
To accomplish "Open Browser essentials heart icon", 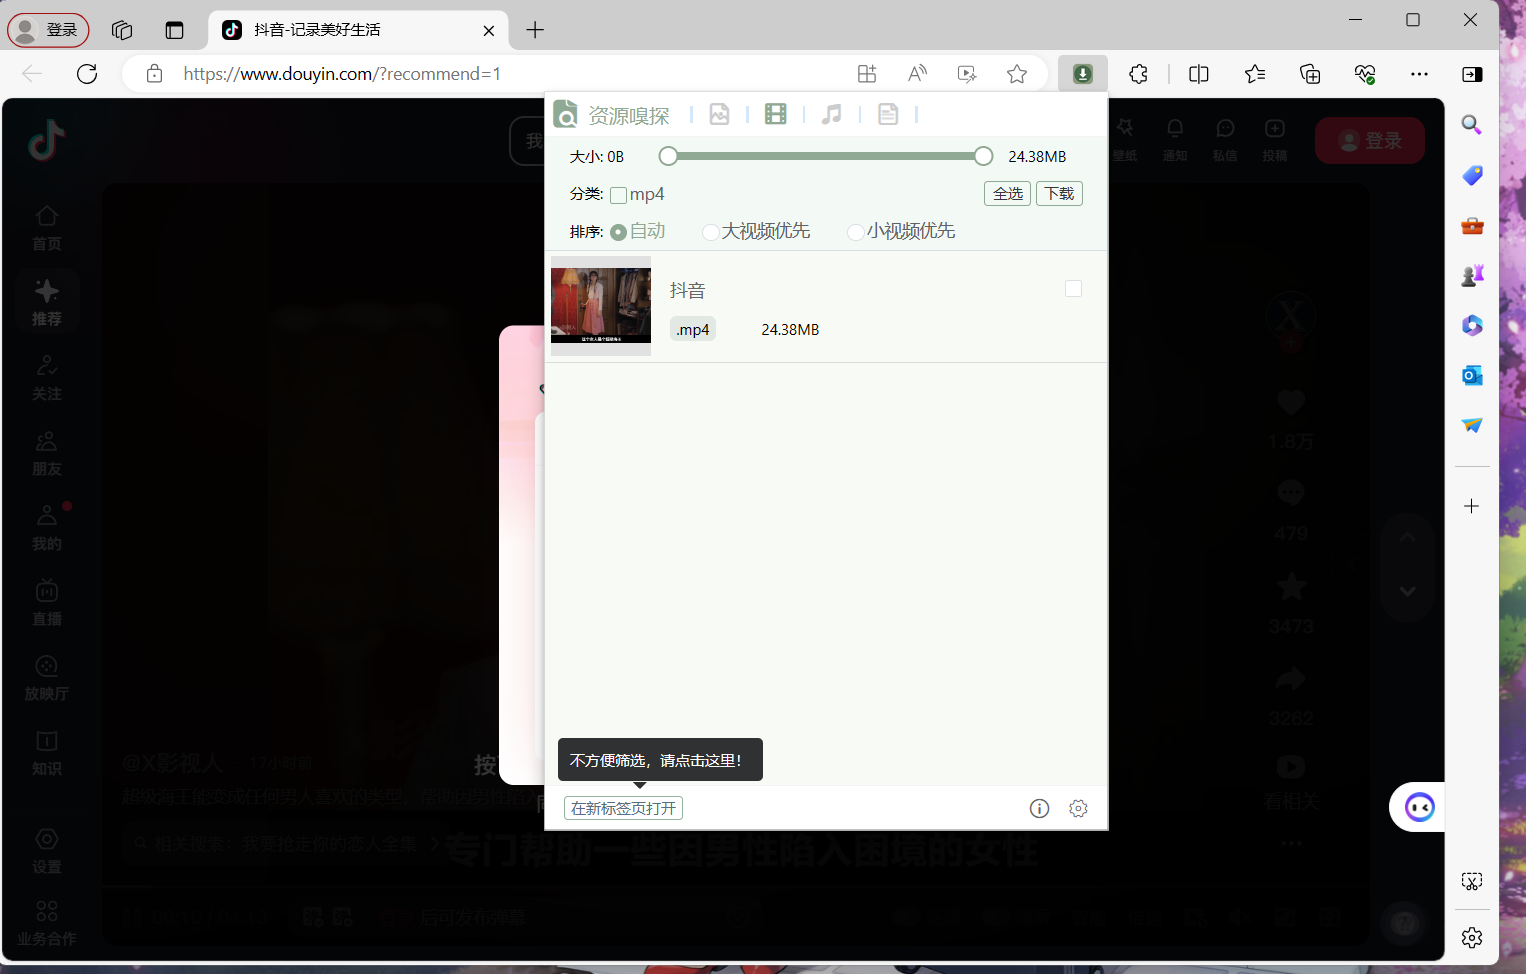I will pos(1365,74).
